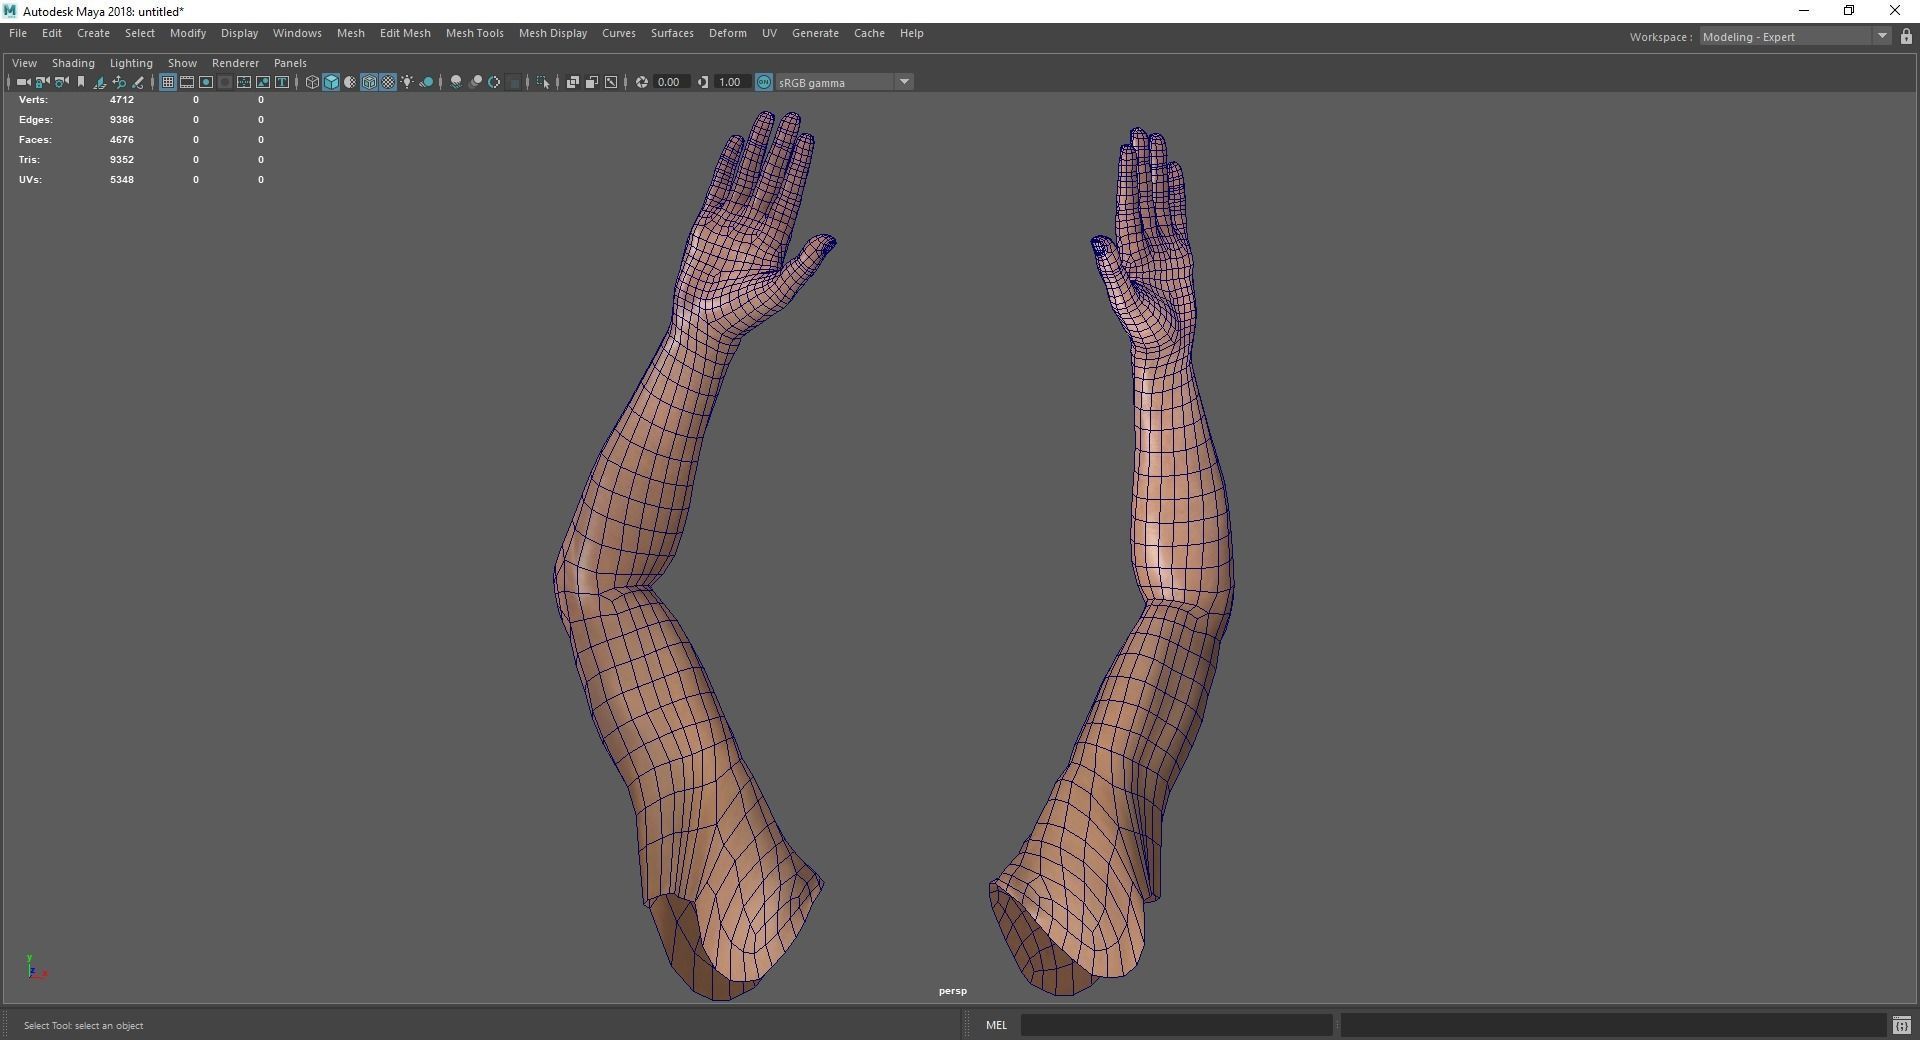Click the Faces count value 4676
Image resolution: width=1920 pixels, height=1040 pixels.
point(122,140)
